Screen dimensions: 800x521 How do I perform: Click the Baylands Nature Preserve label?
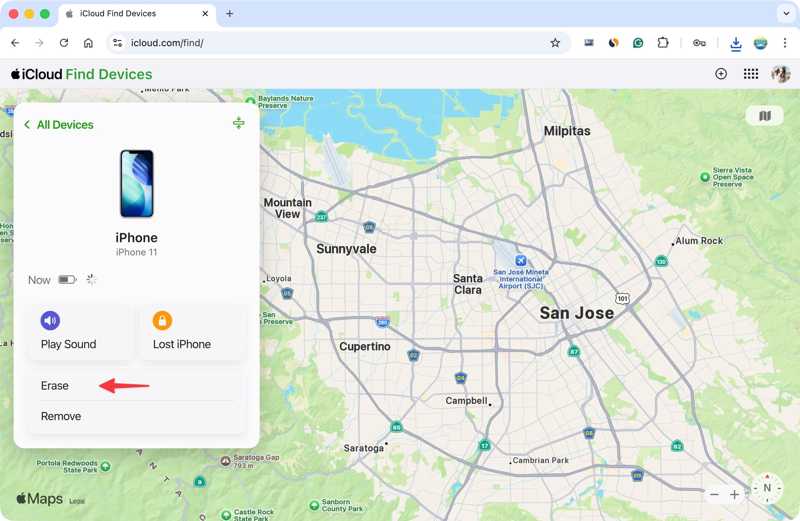pyautogui.click(x=285, y=102)
